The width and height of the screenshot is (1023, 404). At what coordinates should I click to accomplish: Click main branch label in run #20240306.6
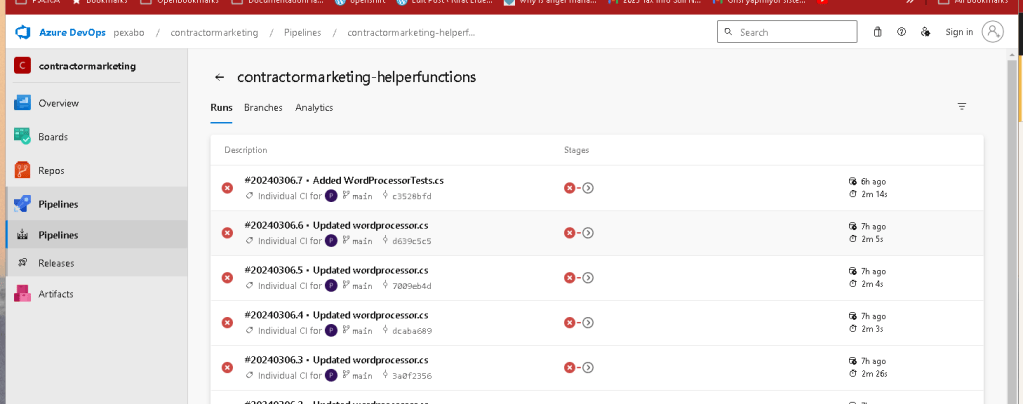coord(362,241)
